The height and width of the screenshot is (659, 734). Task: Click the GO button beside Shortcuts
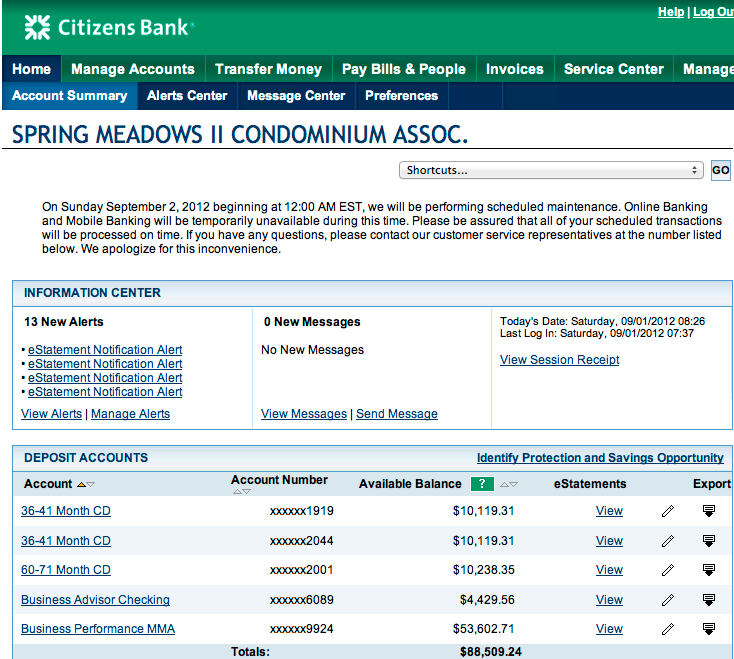720,170
